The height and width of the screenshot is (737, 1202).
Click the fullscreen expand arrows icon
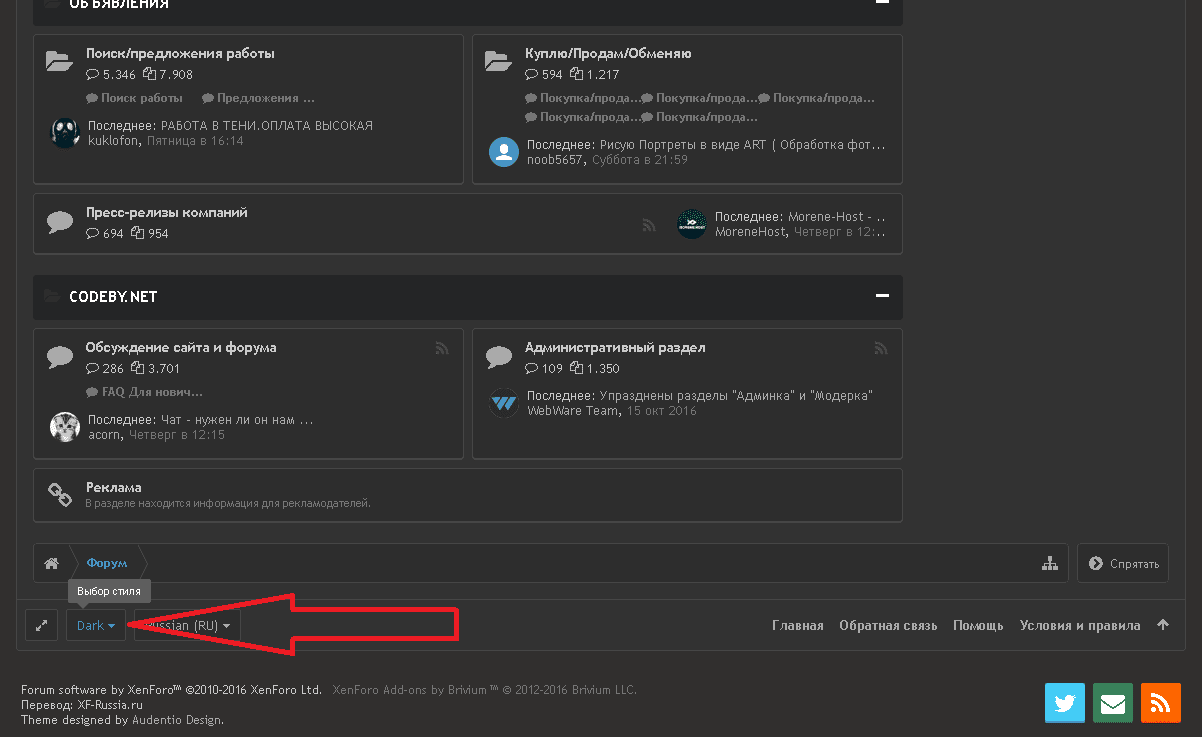(41, 625)
